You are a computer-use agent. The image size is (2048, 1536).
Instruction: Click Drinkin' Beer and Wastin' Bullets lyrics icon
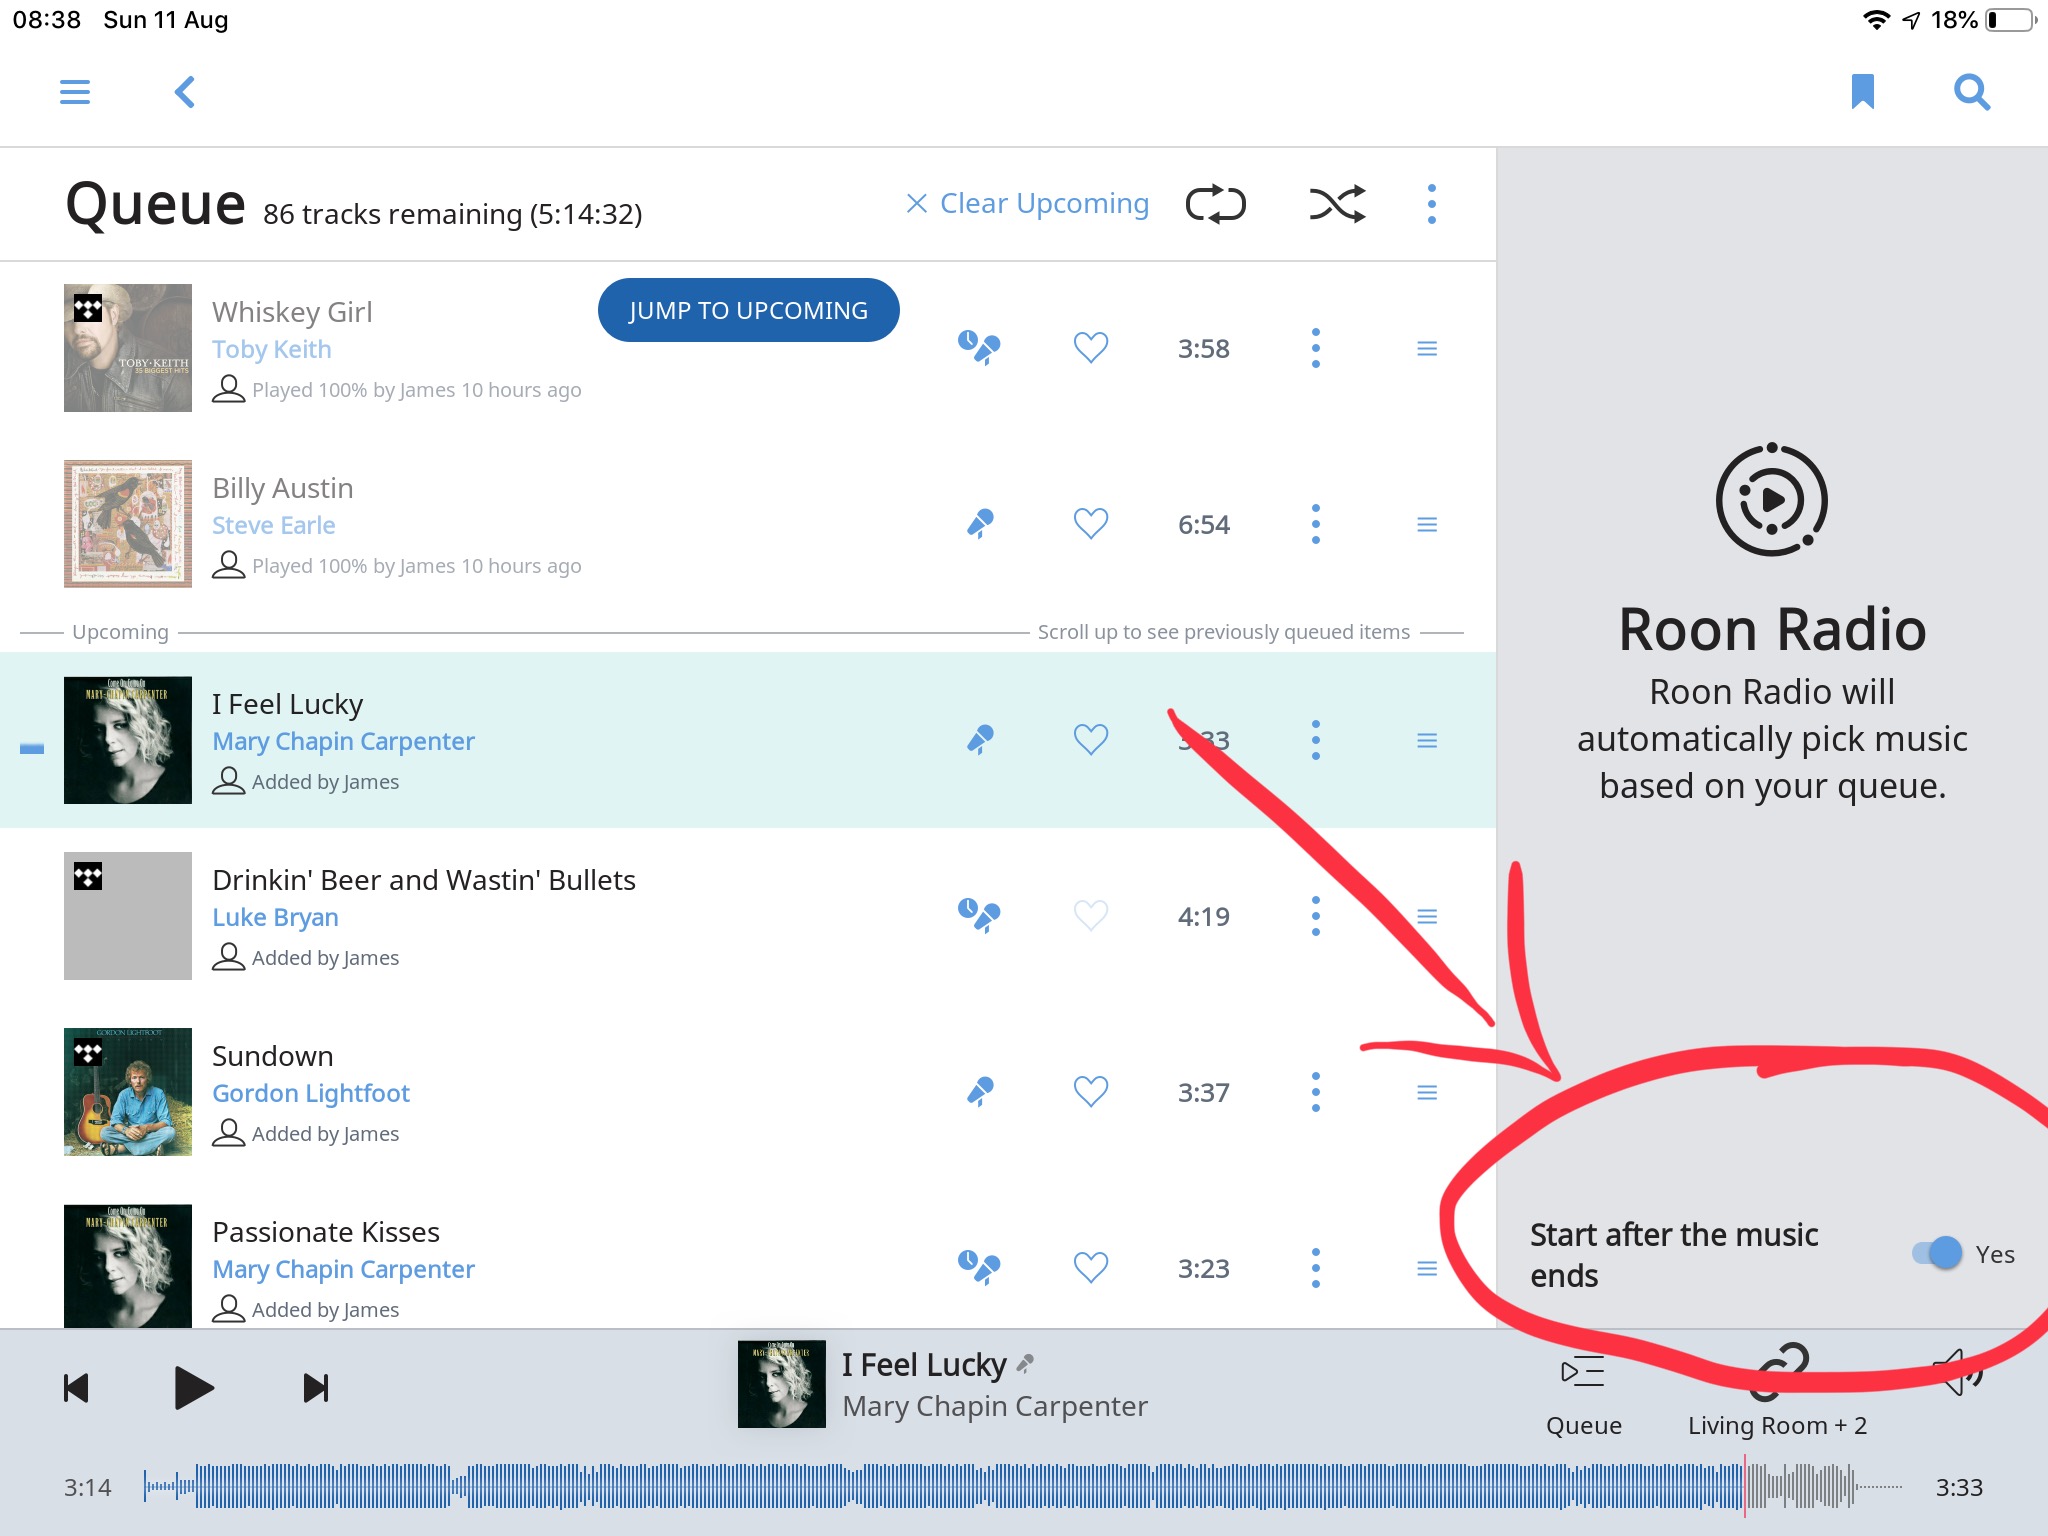979,916
